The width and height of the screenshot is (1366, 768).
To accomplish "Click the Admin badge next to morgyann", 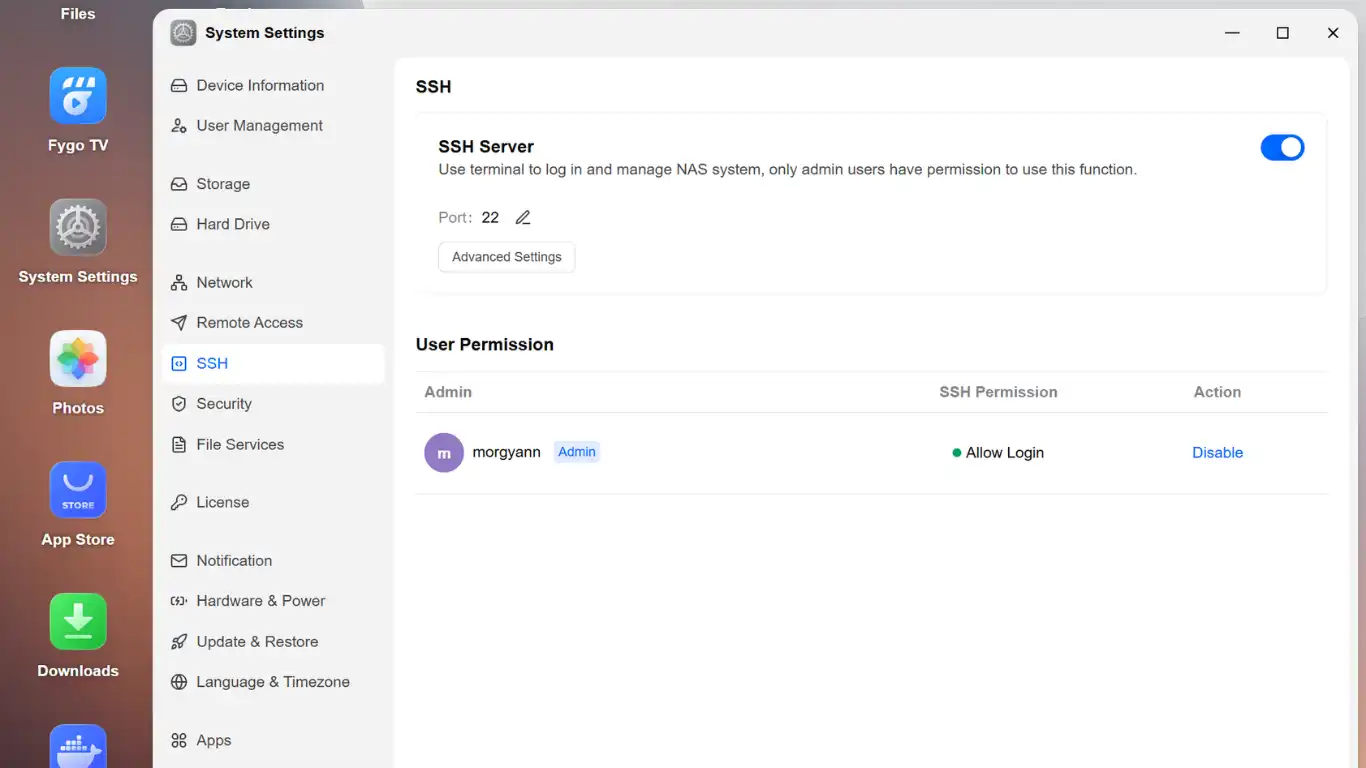I will pyautogui.click(x=577, y=452).
